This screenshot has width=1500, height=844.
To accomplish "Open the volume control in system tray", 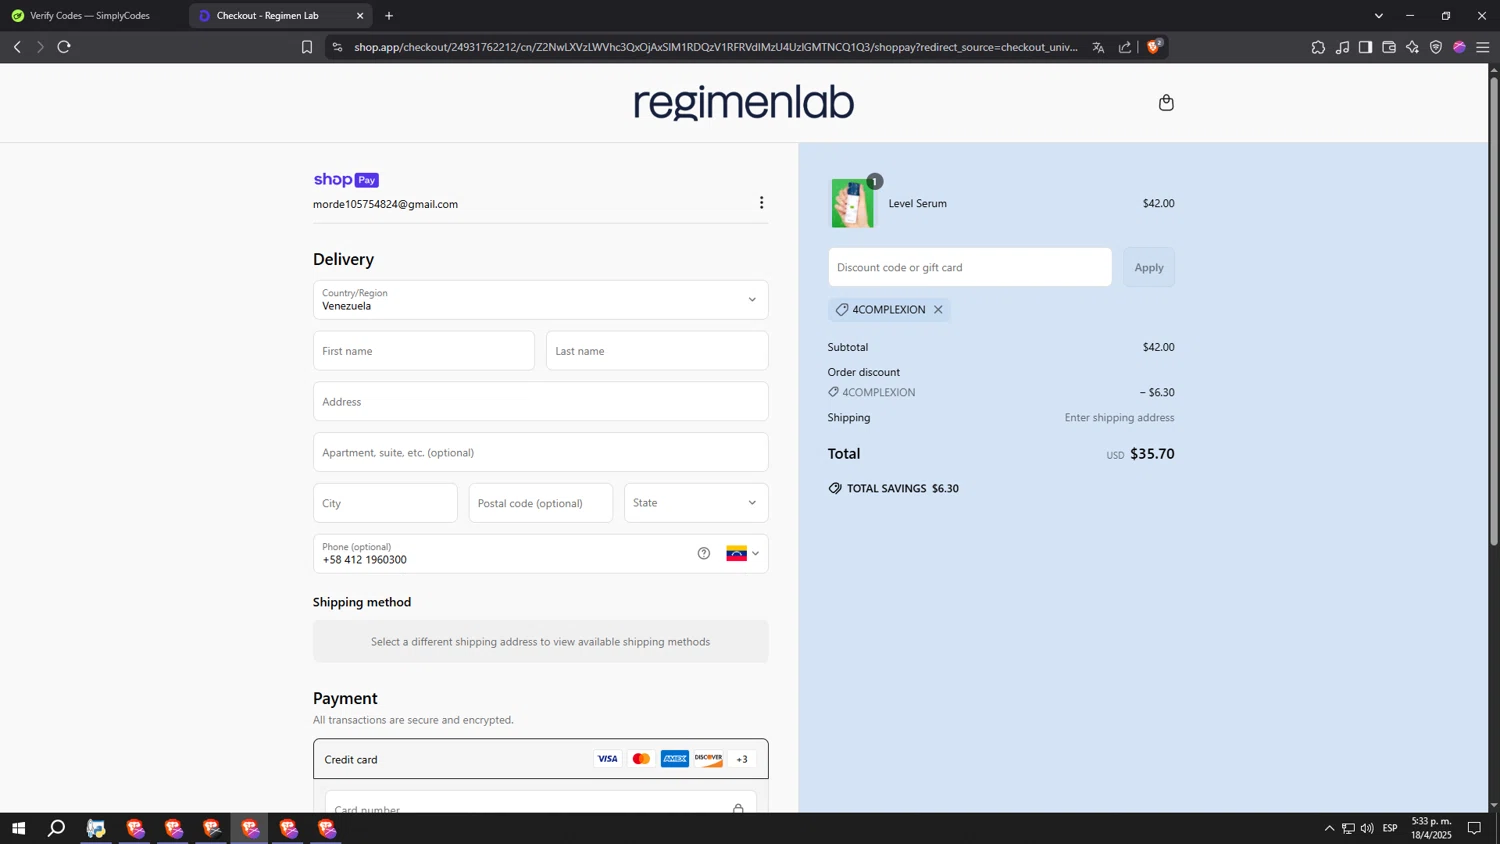I will (1367, 828).
